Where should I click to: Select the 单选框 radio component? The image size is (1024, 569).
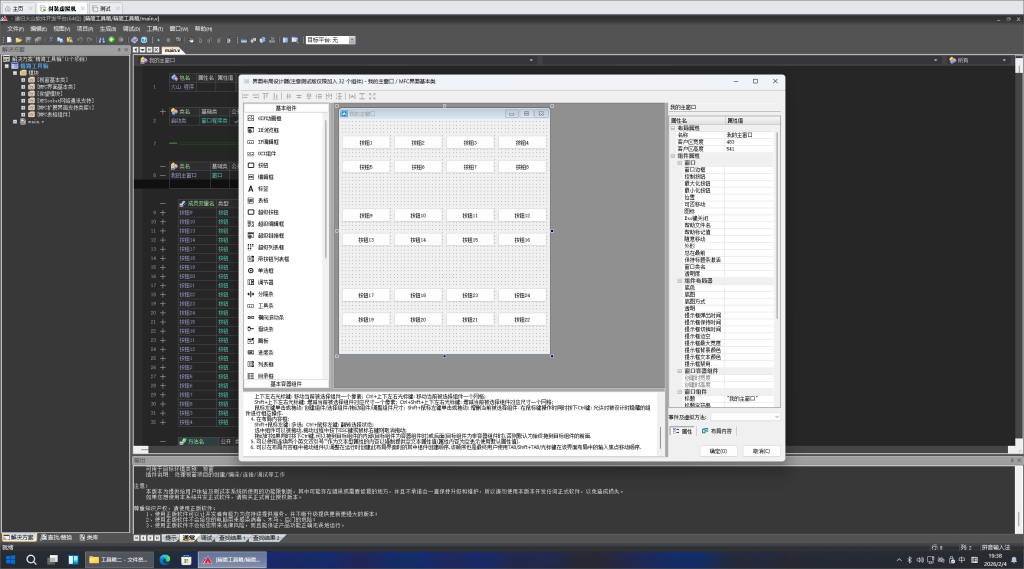pos(266,270)
